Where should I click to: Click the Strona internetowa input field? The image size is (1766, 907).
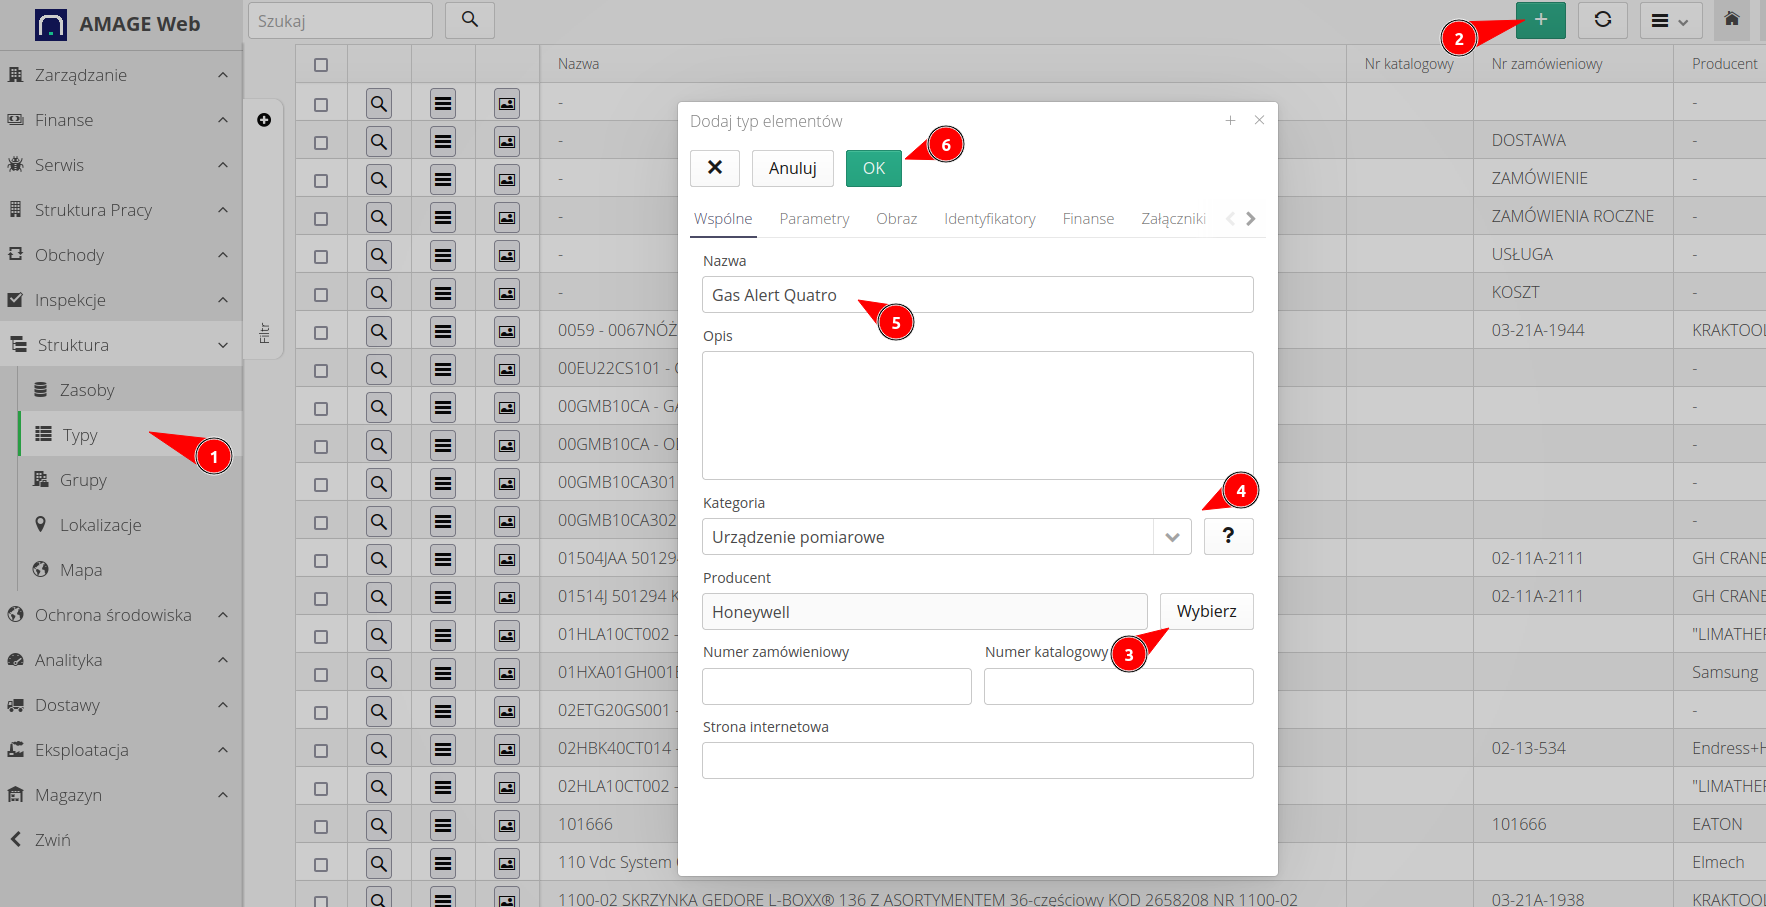[x=977, y=760]
